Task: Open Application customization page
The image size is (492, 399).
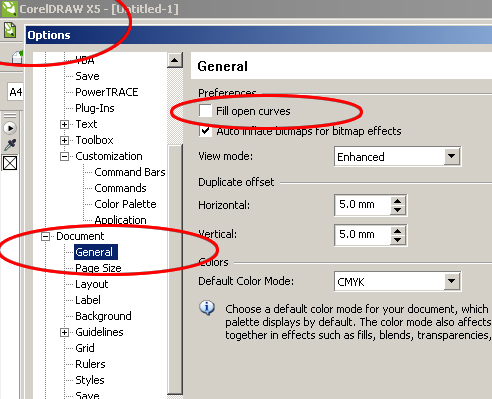Action: click(x=120, y=220)
